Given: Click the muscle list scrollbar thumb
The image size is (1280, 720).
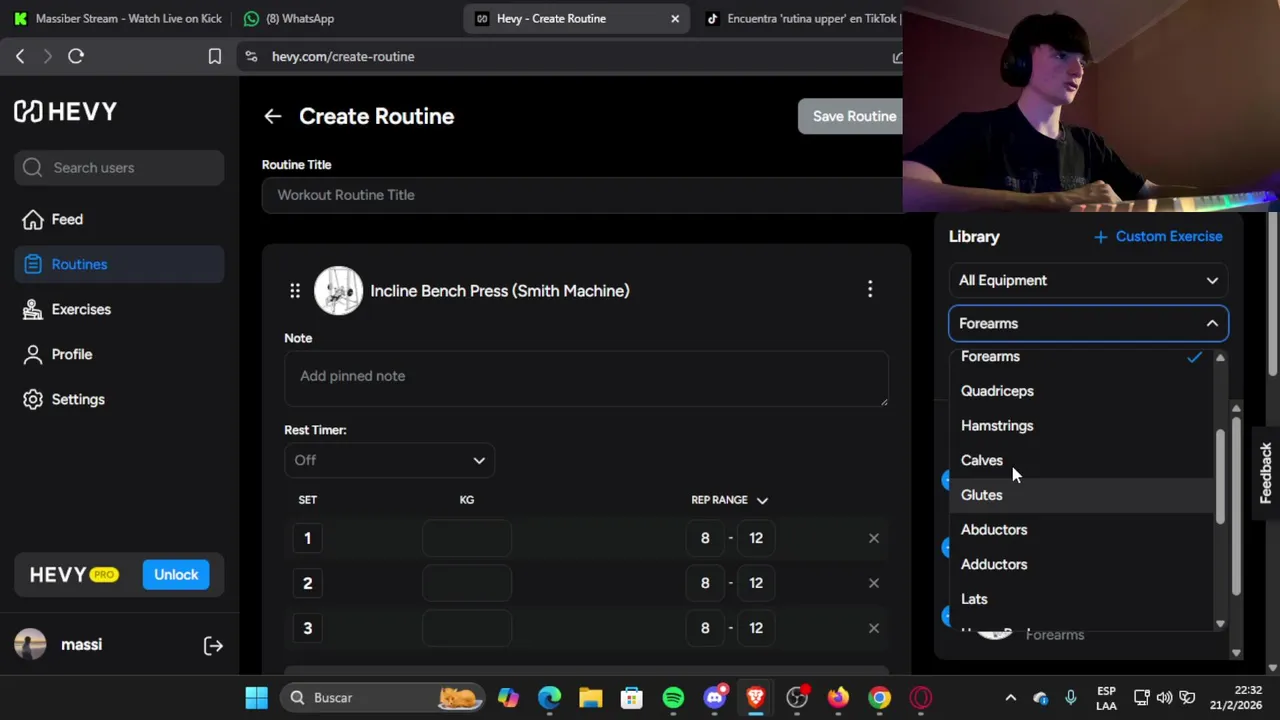Looking at the screenshot, I should (x=1220, y=476).
